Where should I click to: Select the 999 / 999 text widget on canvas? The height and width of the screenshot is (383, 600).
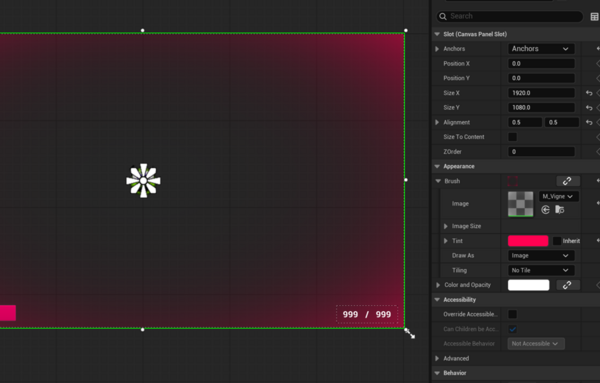[367, 315]
